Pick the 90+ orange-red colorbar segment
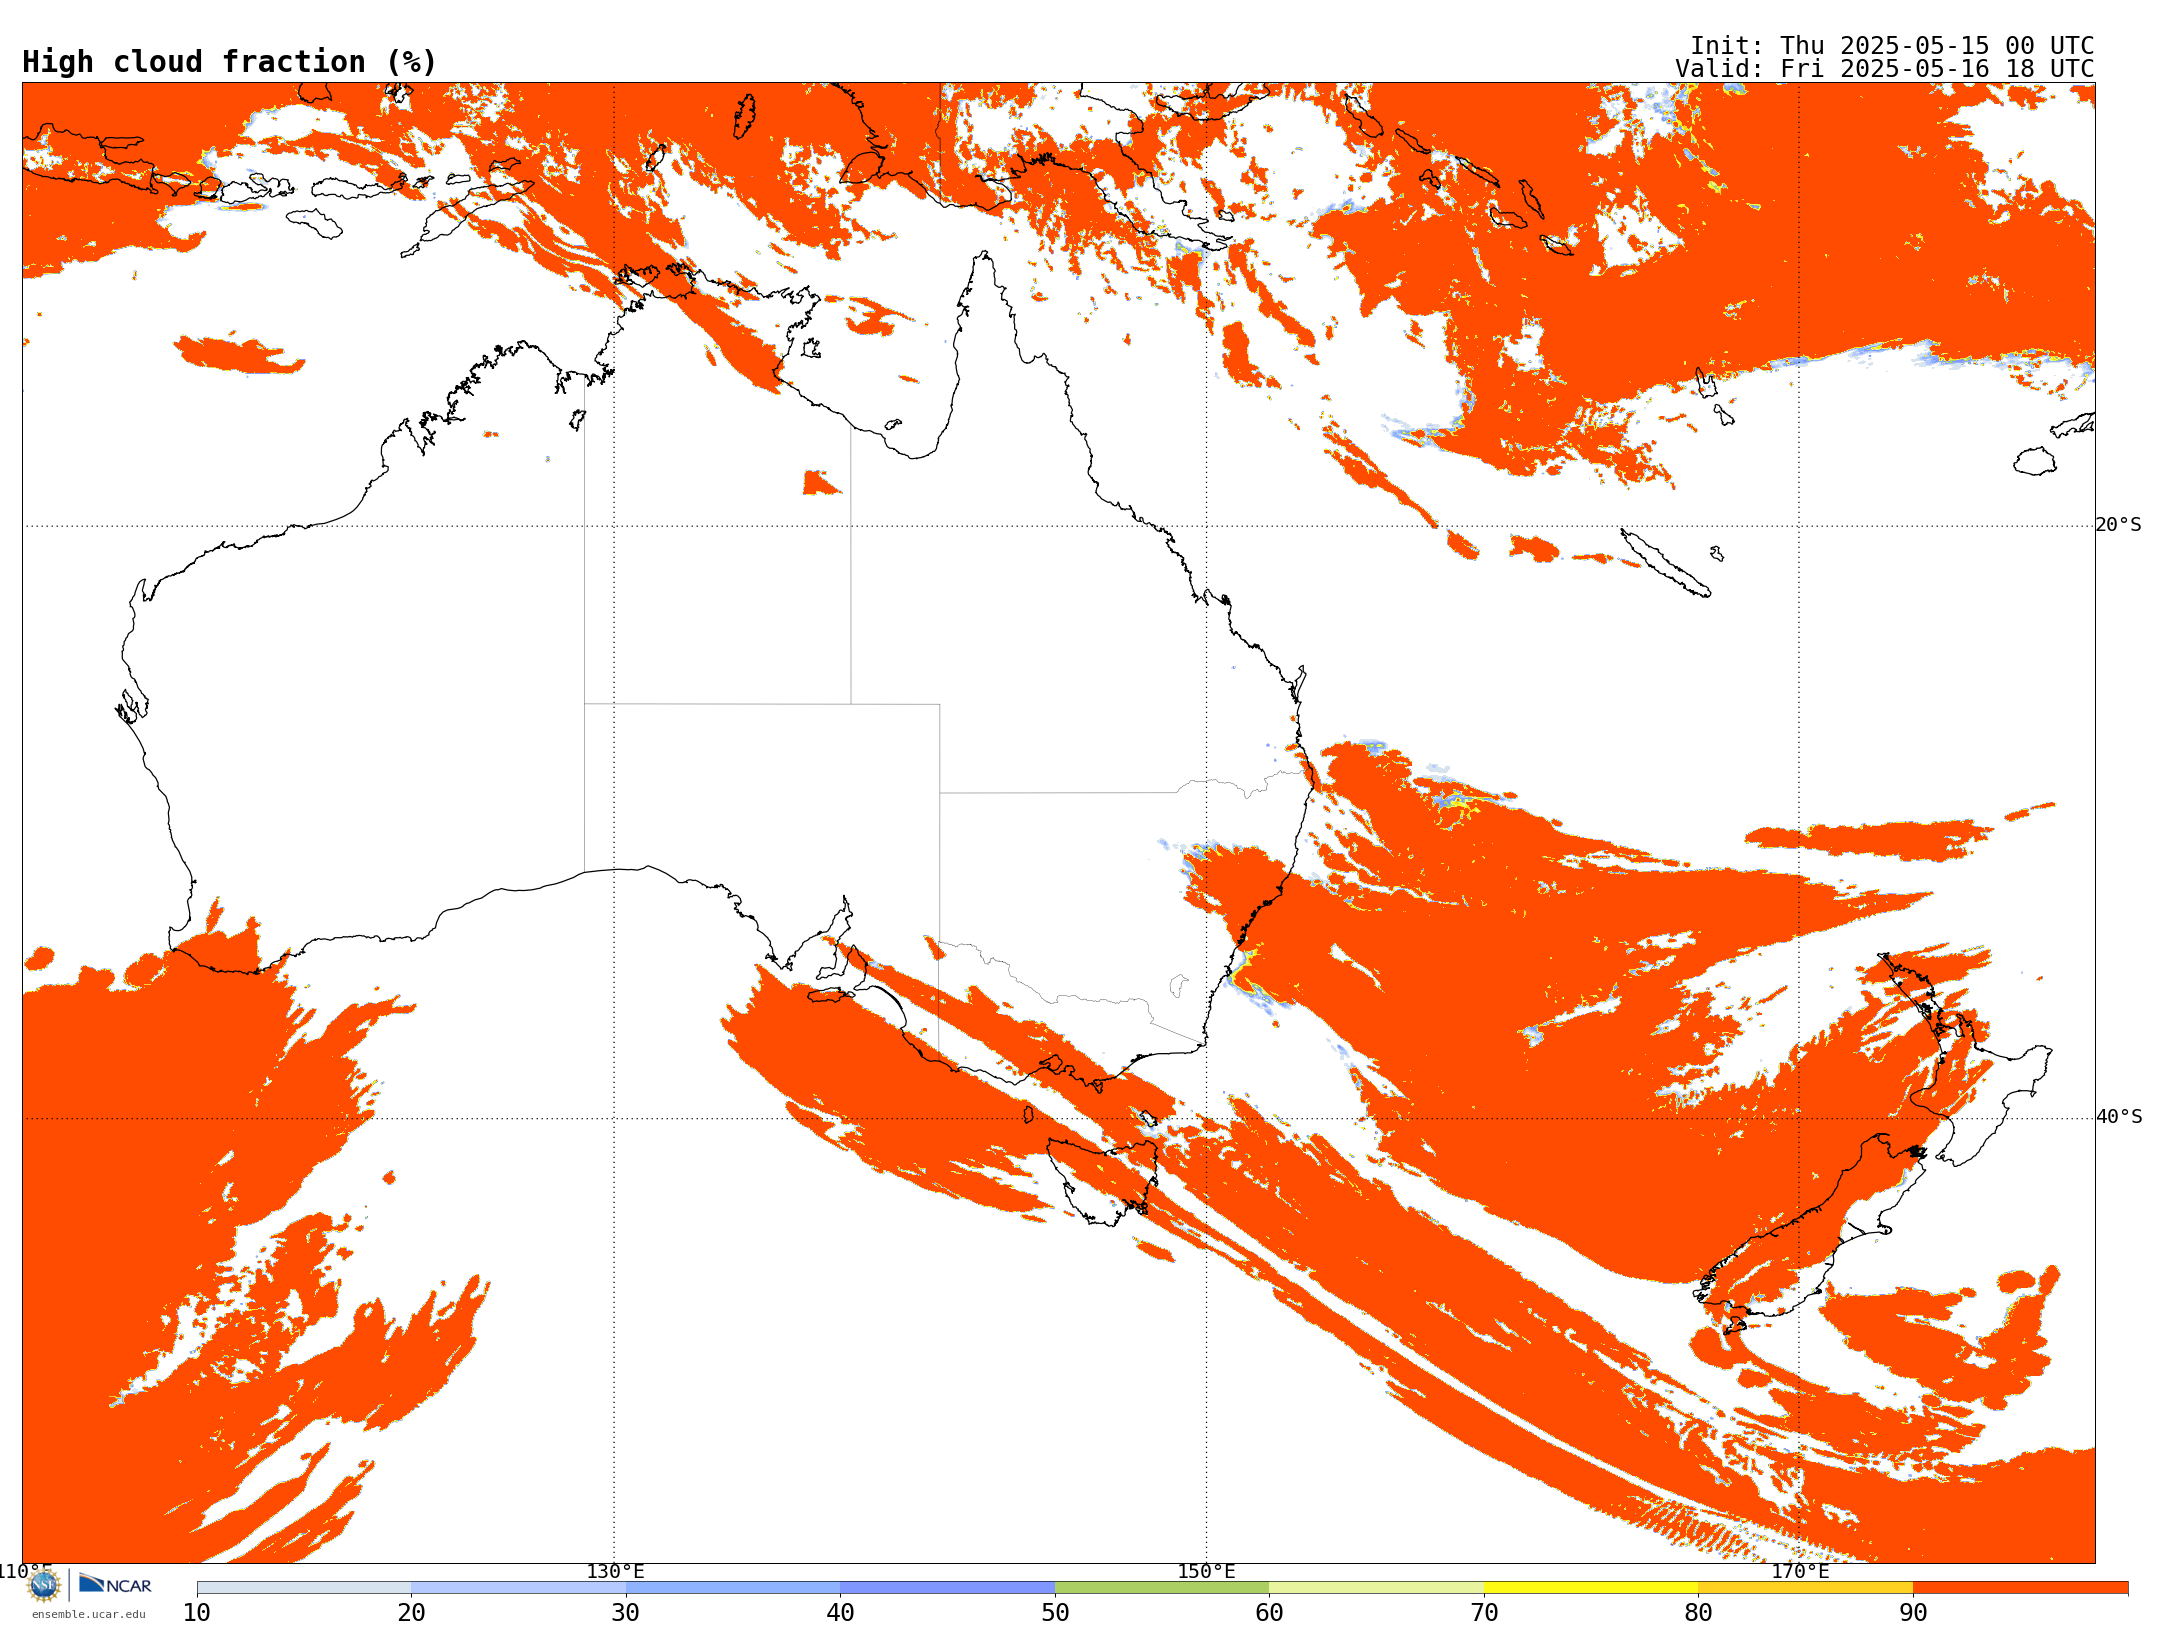 click(x=2020, y=1588)
